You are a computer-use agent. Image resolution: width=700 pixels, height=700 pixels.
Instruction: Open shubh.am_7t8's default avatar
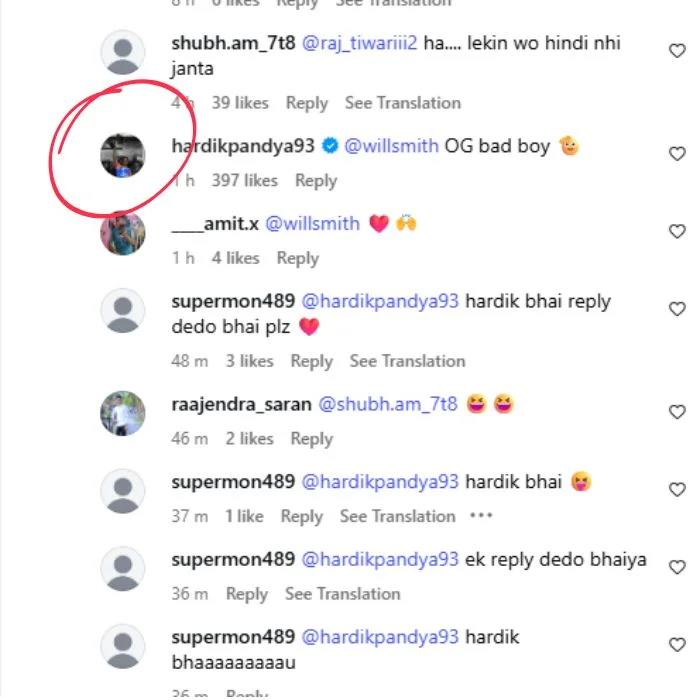[123, 53]
